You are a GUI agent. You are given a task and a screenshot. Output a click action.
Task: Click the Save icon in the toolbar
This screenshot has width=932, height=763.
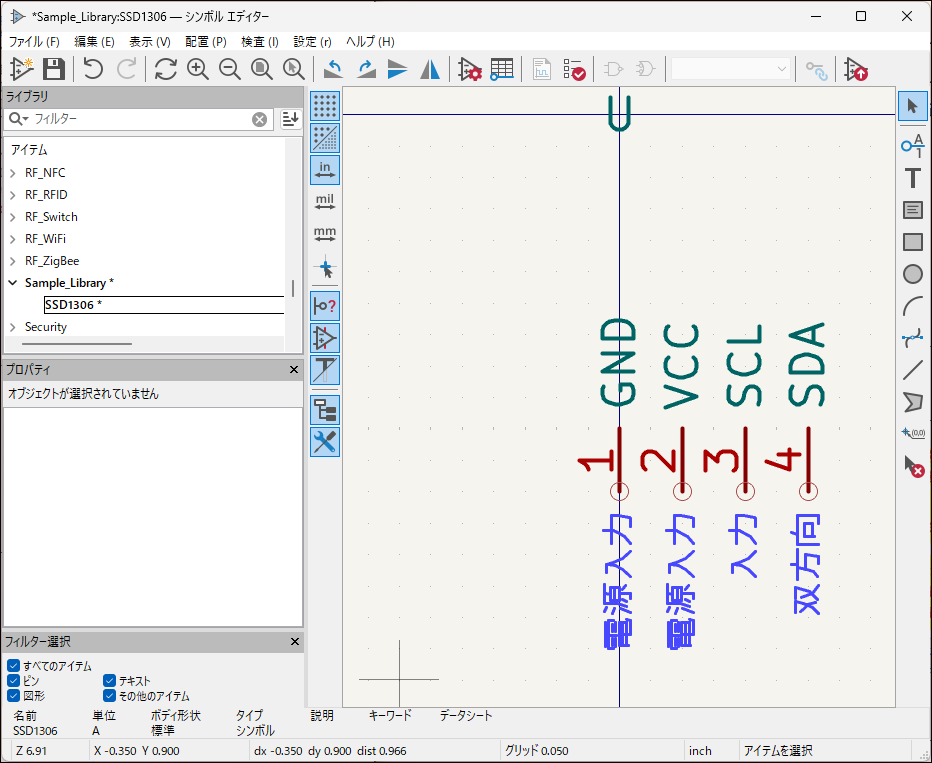pos(54,69)
